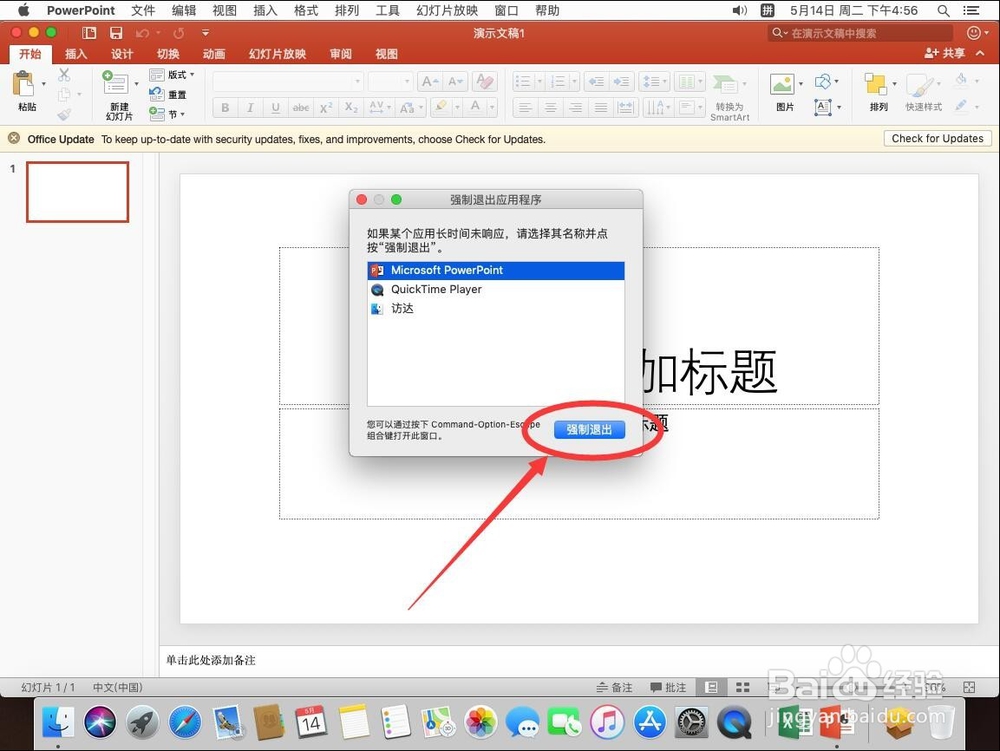1000x751 pixels.
Task: Switch to the 审阅 (Review) ribbon tab
Action: tap(341, 54)
